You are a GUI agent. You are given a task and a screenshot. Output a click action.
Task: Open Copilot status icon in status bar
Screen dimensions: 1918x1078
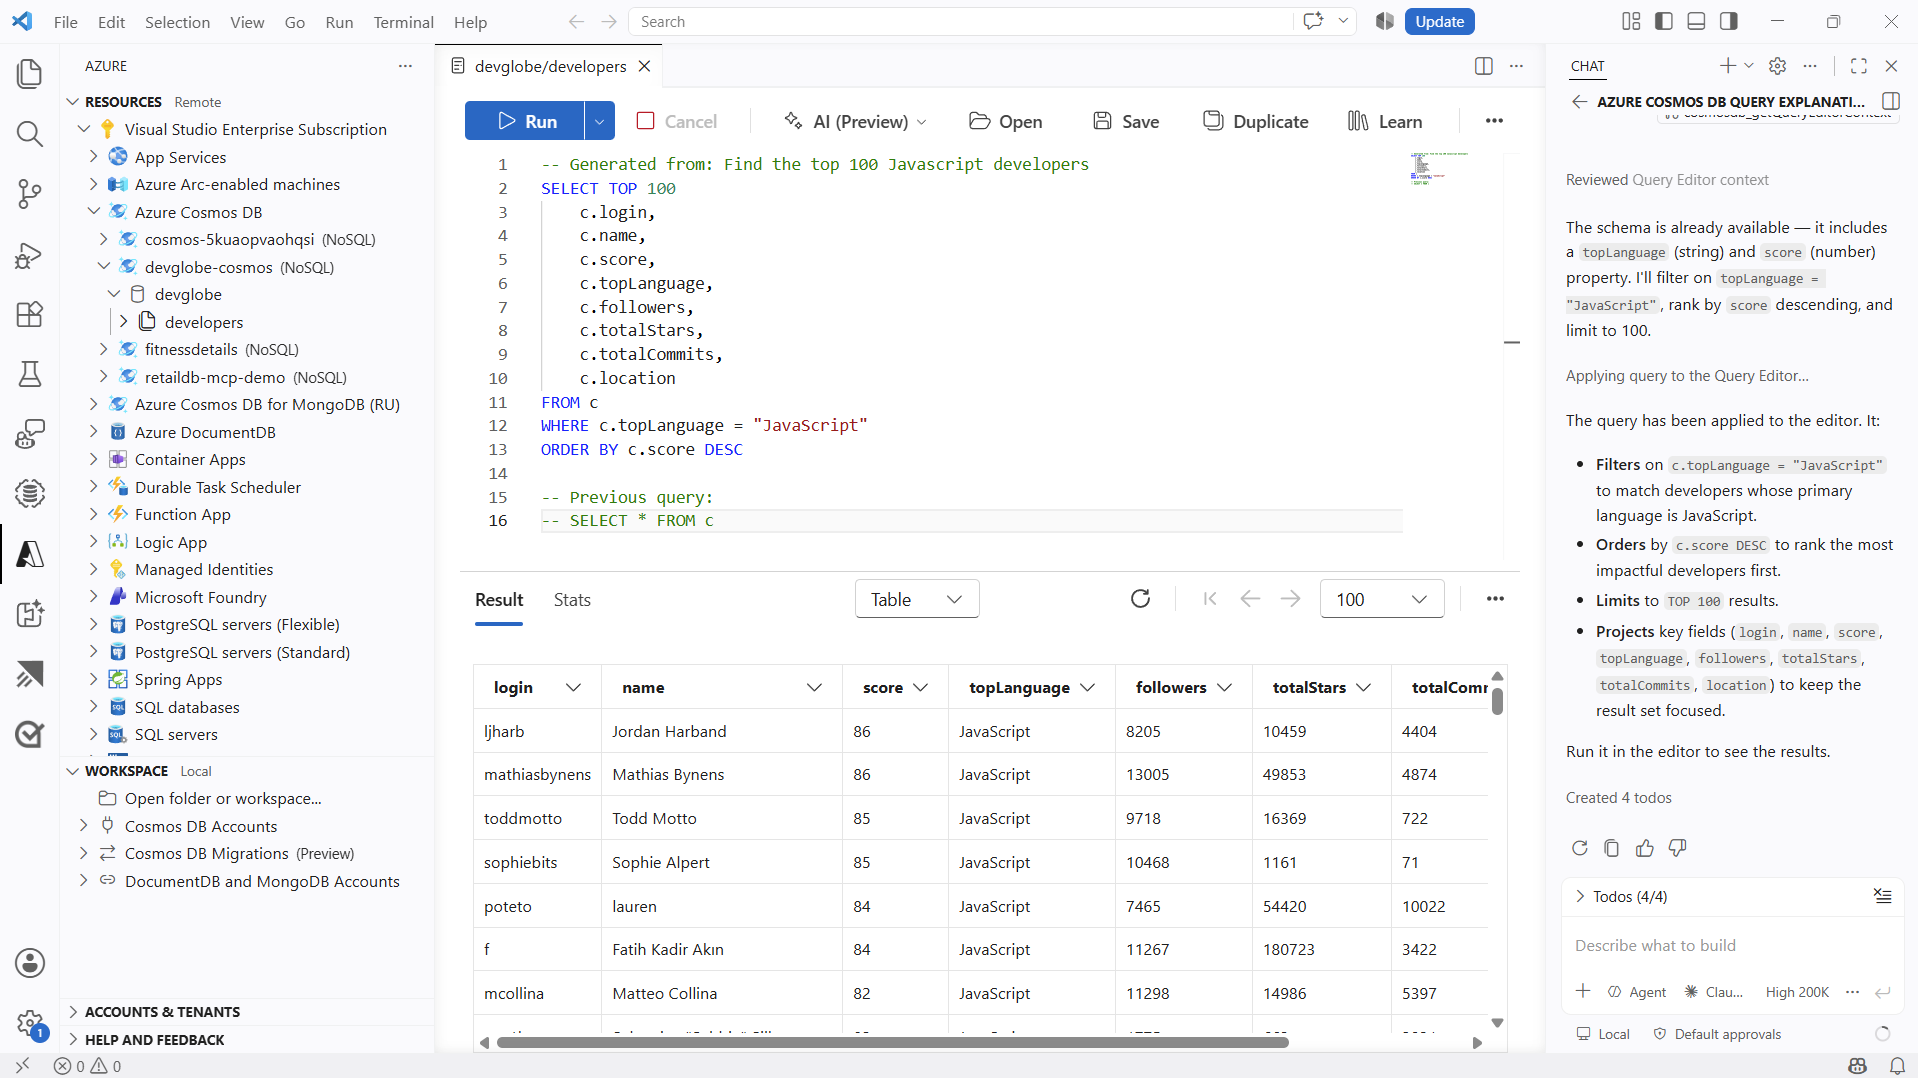1858,1066
